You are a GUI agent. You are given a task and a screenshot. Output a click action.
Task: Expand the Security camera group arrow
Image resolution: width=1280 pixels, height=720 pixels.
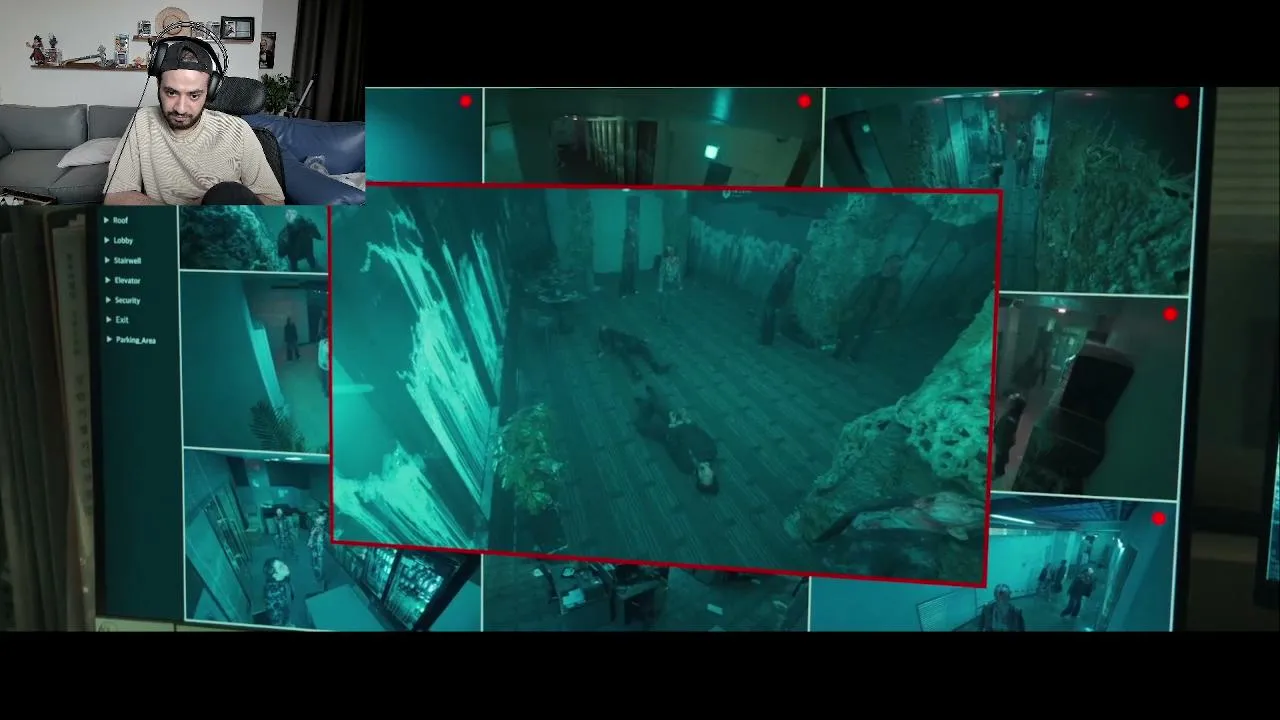click(107, 300)
